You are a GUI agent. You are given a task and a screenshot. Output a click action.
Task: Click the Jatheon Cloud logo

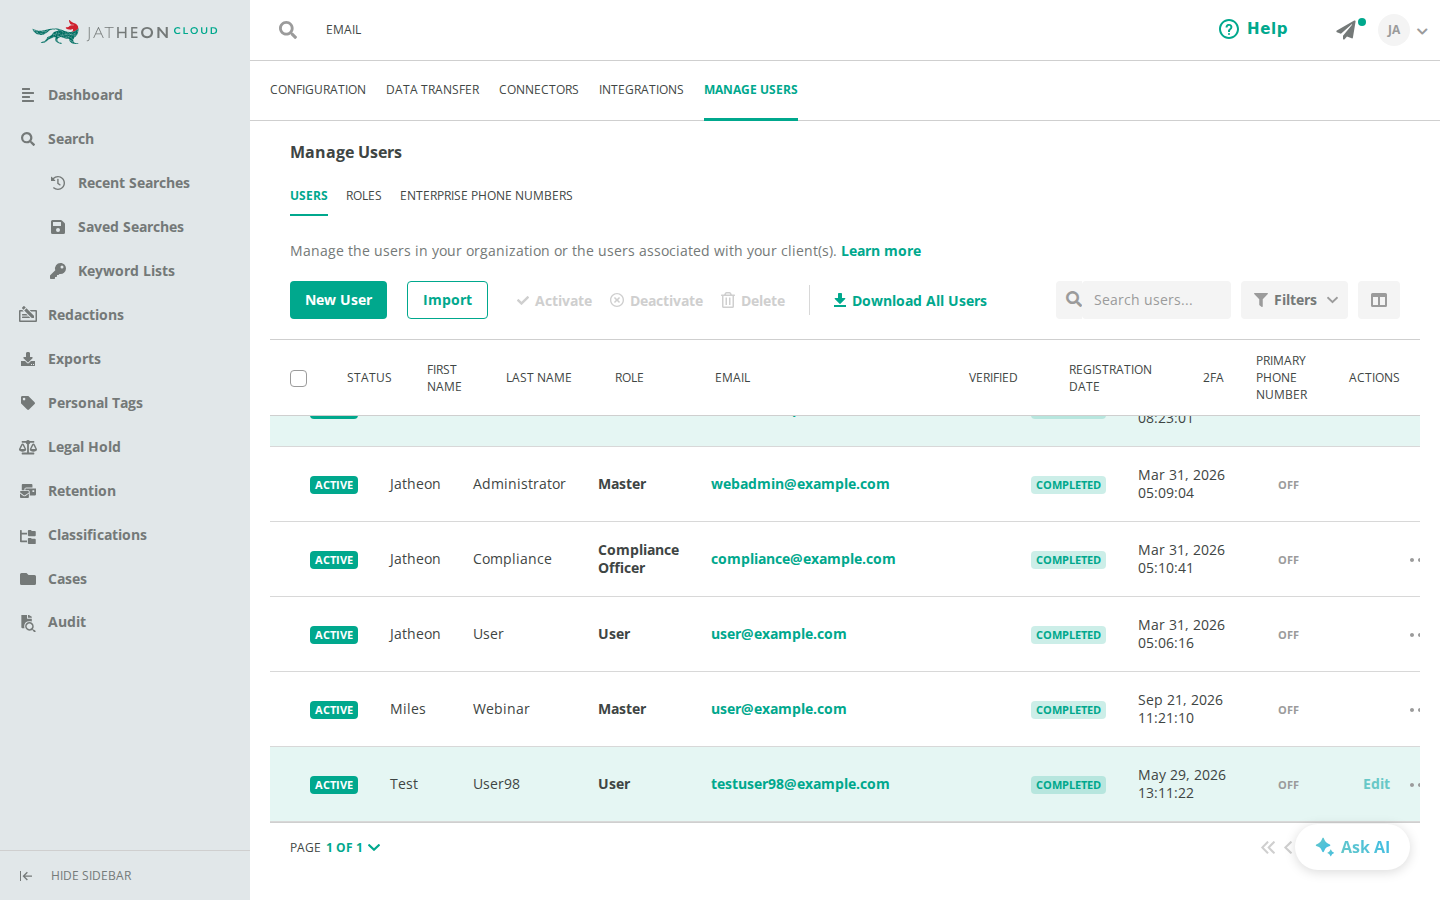[x=125, y=32]
